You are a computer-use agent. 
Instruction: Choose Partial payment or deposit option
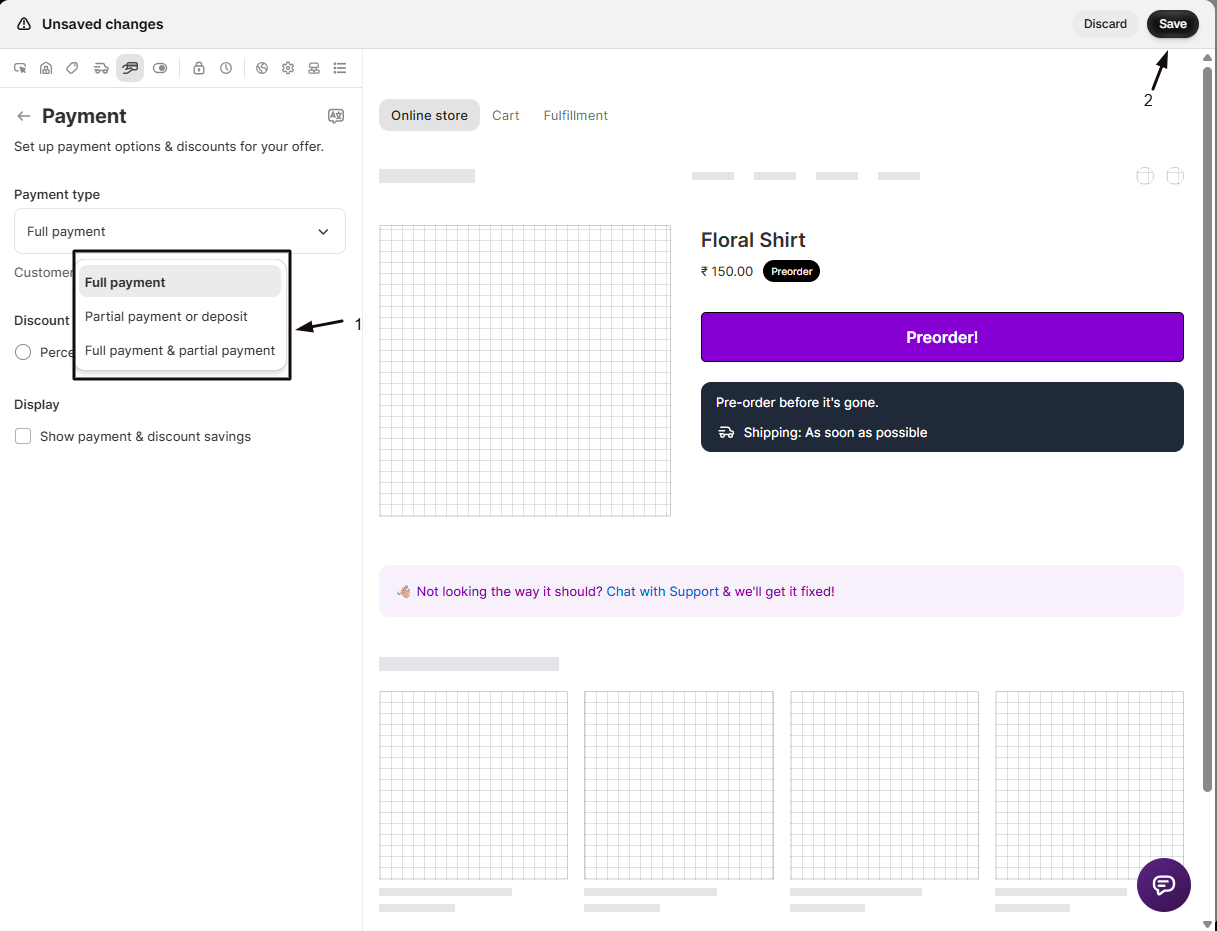click(x=180, y=316)
